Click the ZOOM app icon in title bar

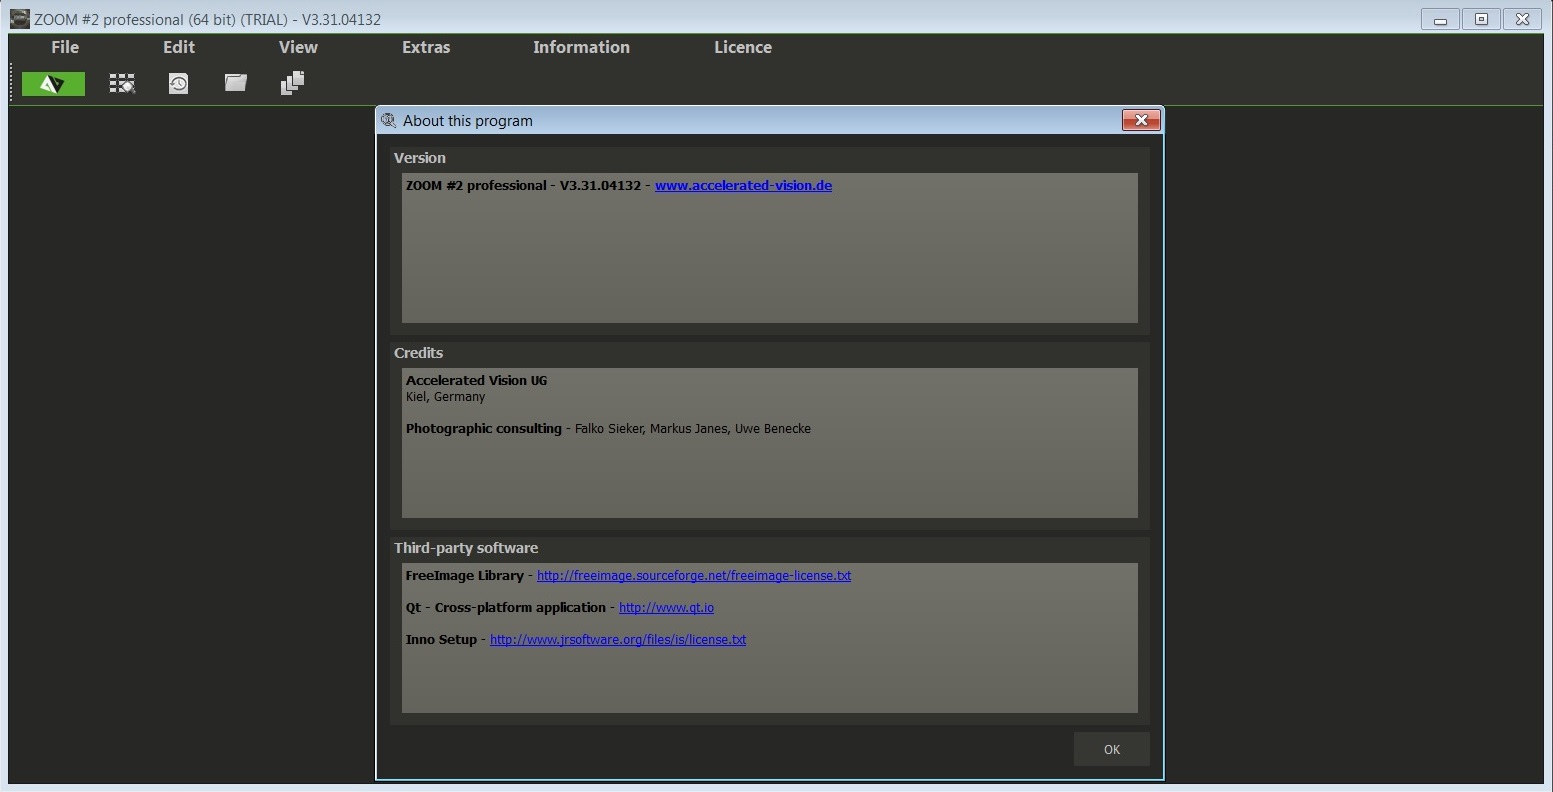pos(19,19)
